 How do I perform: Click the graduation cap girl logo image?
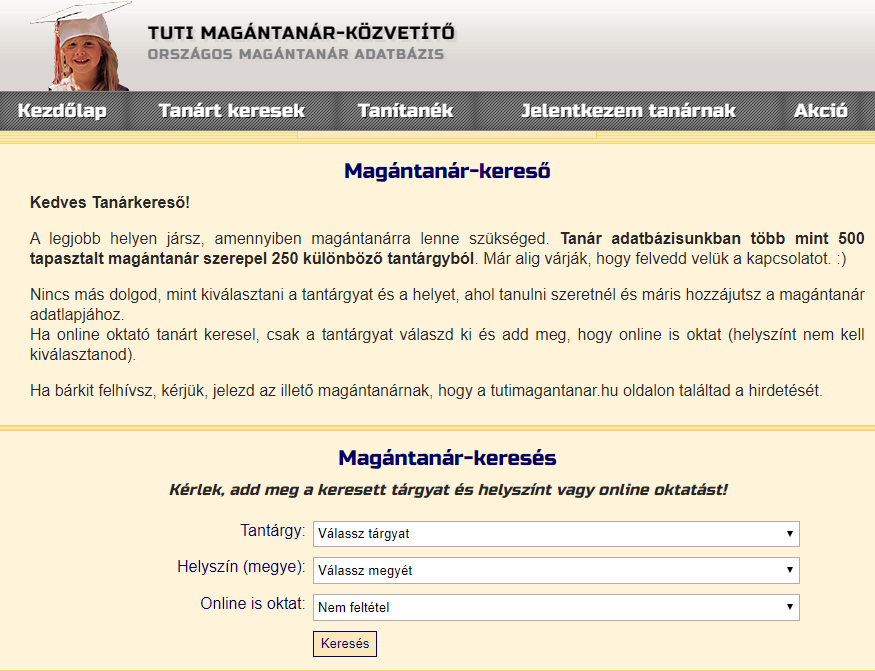pos(86,46)
